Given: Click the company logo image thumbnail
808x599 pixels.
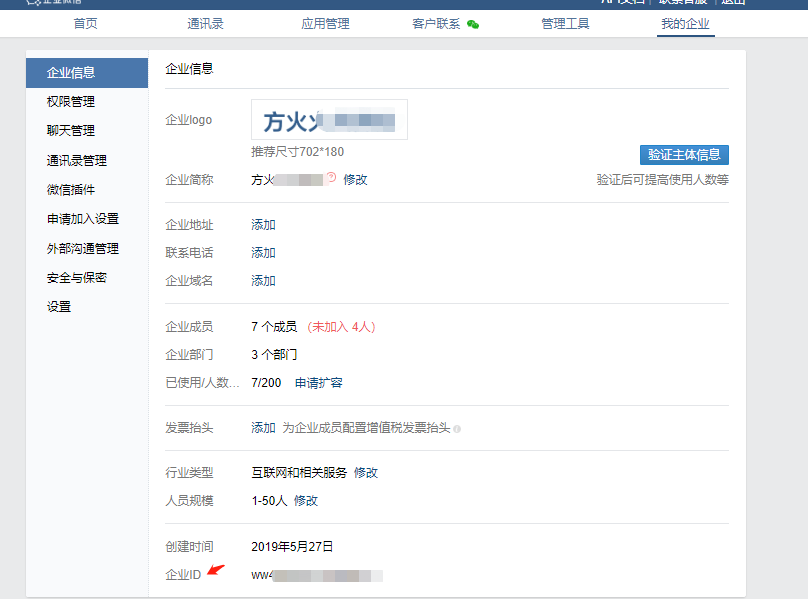Looking at the screenshot, I should coord(329,117).
